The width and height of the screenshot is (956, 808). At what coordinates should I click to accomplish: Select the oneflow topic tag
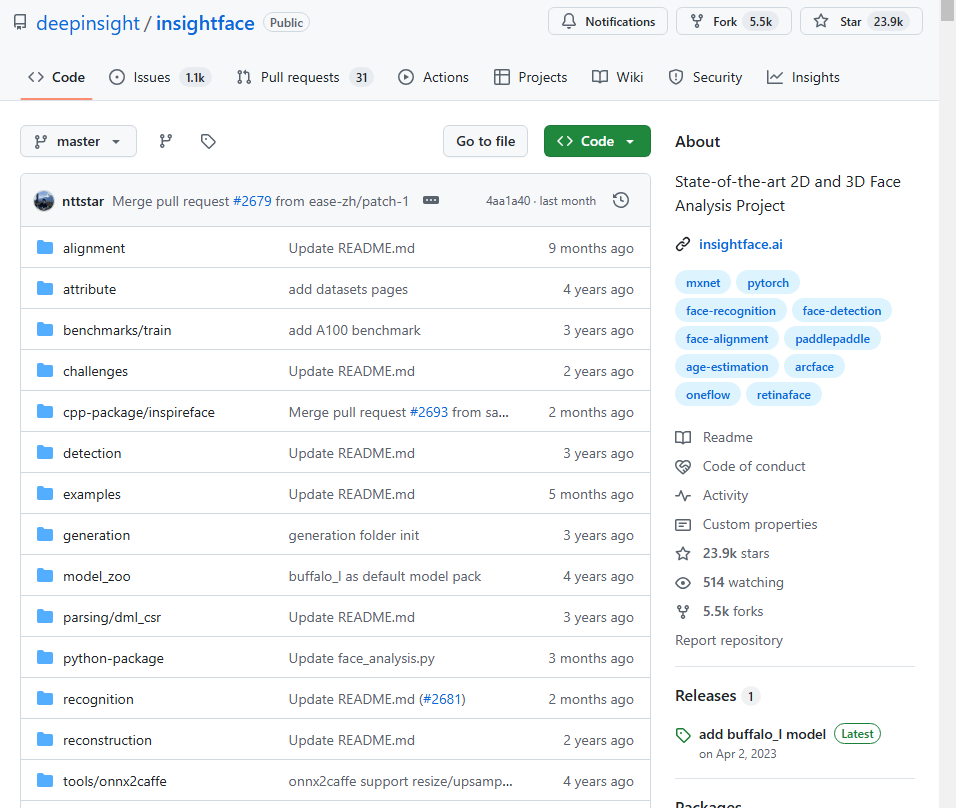click(708, 395)
